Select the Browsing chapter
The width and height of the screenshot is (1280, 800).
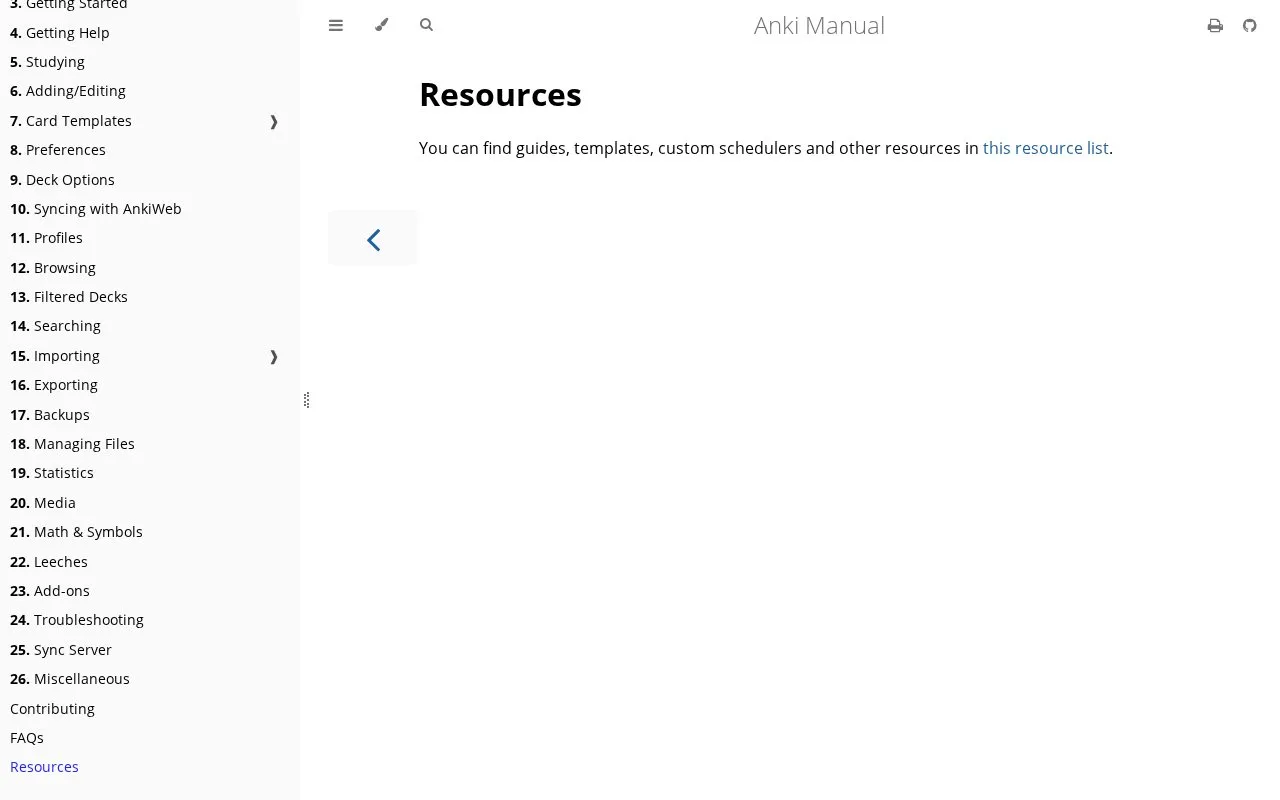click(x=53, y=268)
